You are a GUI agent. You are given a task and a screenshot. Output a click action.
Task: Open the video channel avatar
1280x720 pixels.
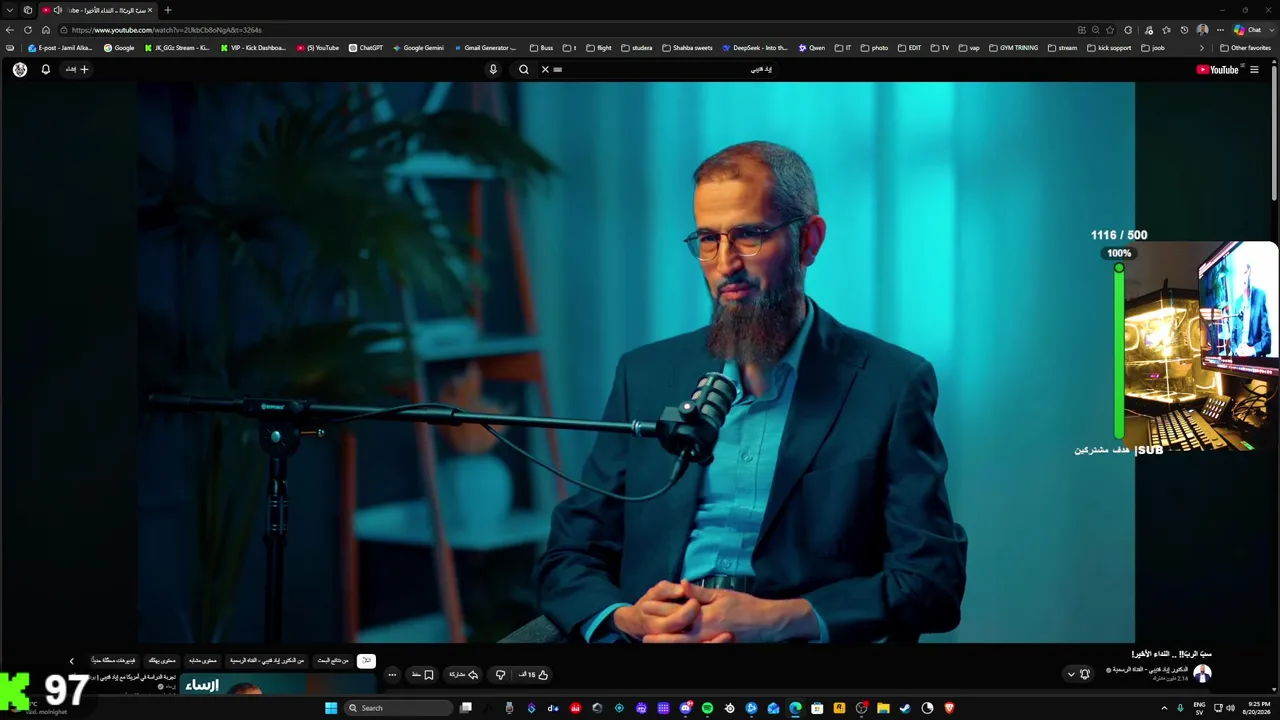[x=1202, y=674]
